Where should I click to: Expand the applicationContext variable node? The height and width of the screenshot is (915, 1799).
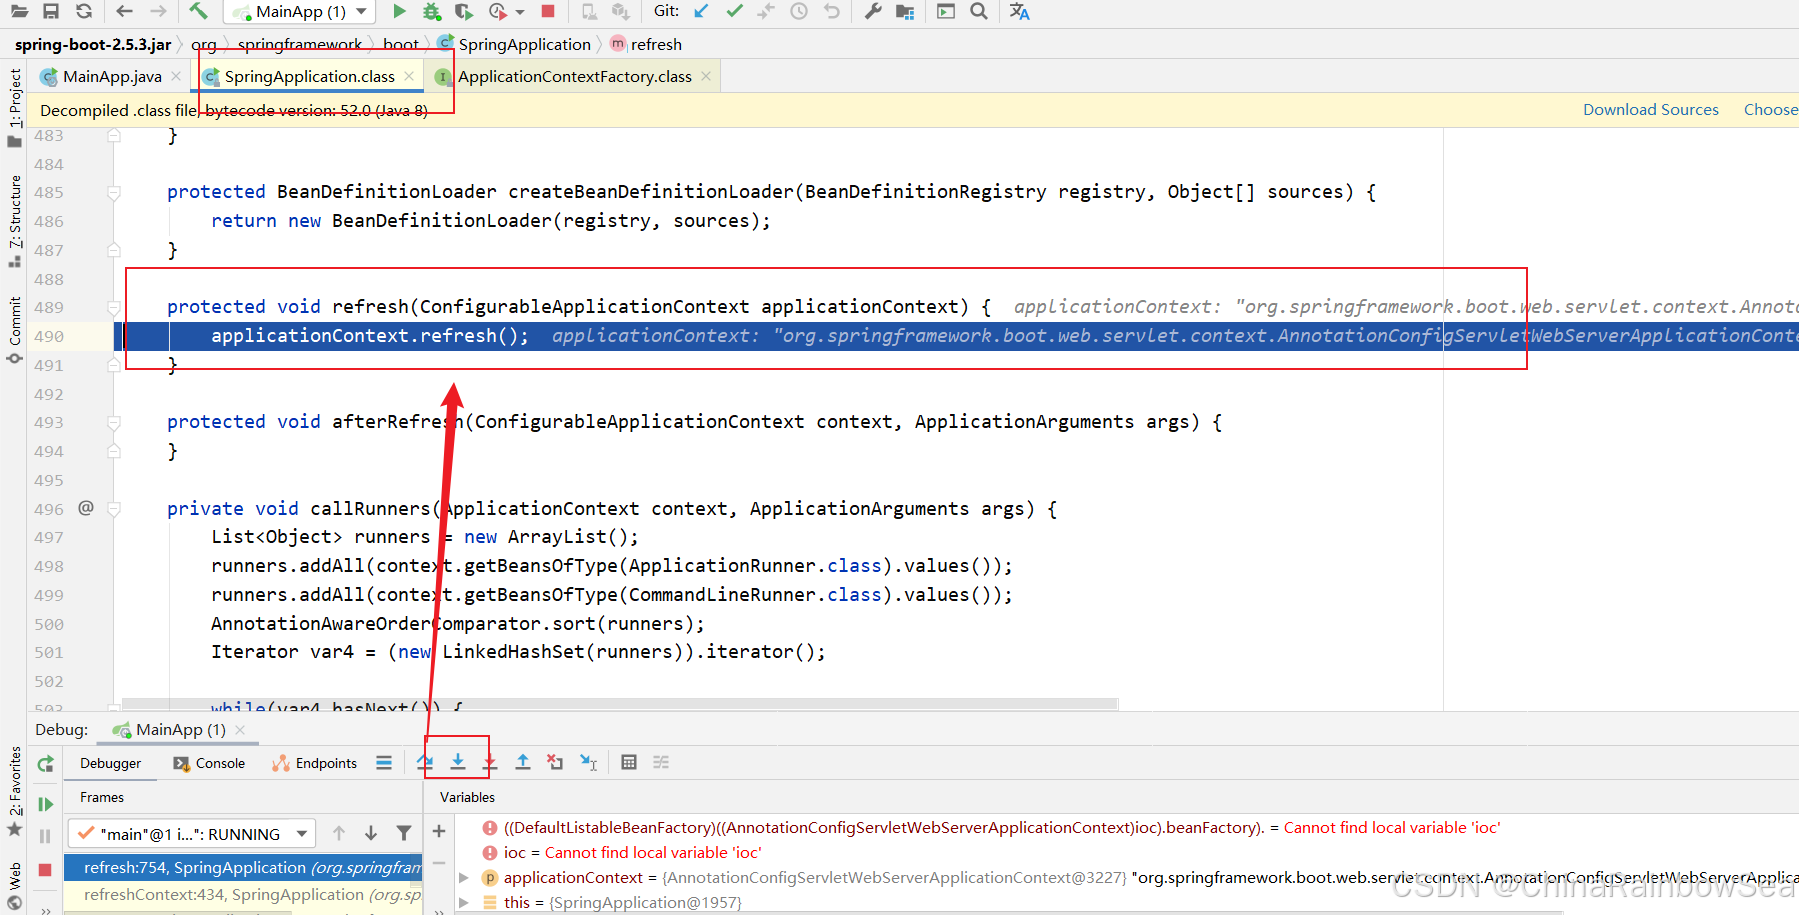[464, 877]
